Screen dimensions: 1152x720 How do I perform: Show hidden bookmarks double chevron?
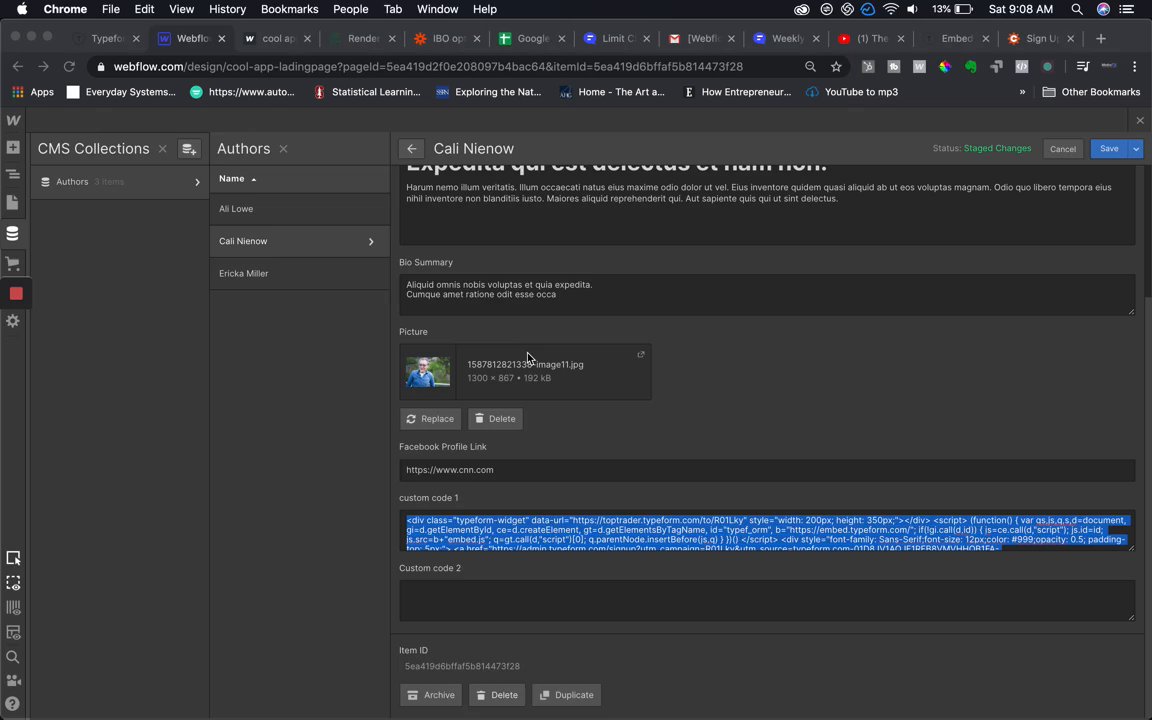(1022, 92)
